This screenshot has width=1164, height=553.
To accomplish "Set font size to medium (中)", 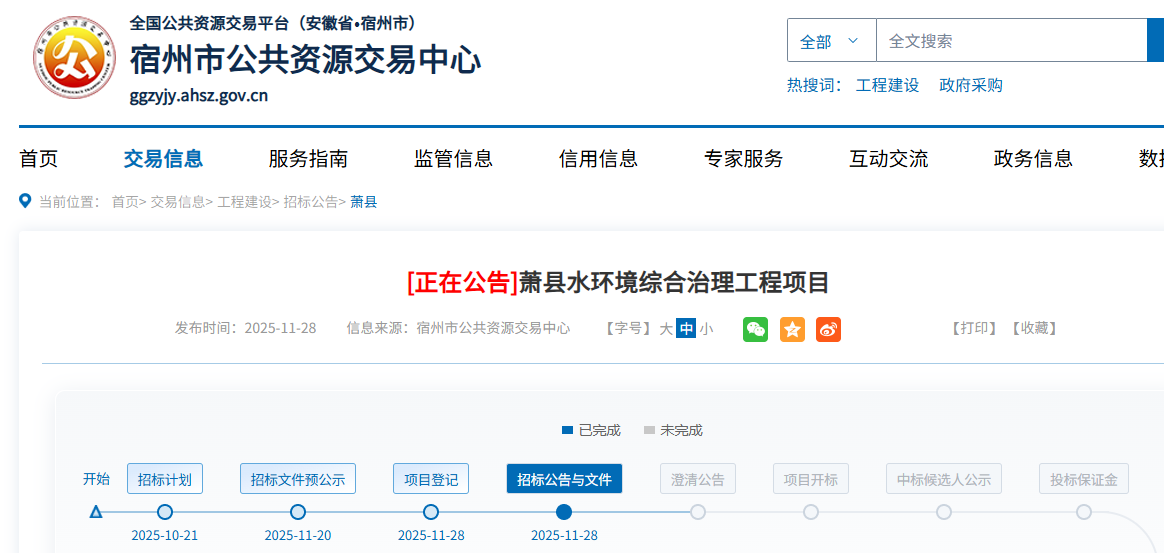I will click(x=685, y=328).
